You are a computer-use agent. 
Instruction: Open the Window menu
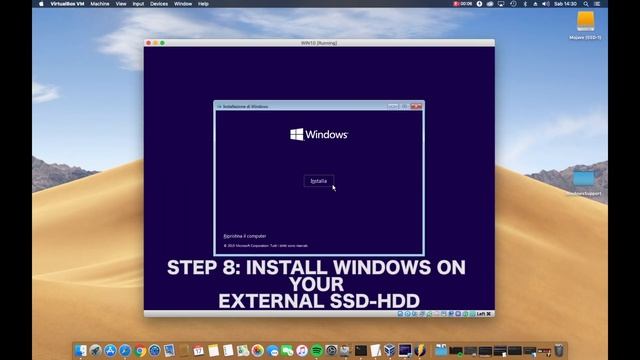pyautogui.click(x=183, y=4)
